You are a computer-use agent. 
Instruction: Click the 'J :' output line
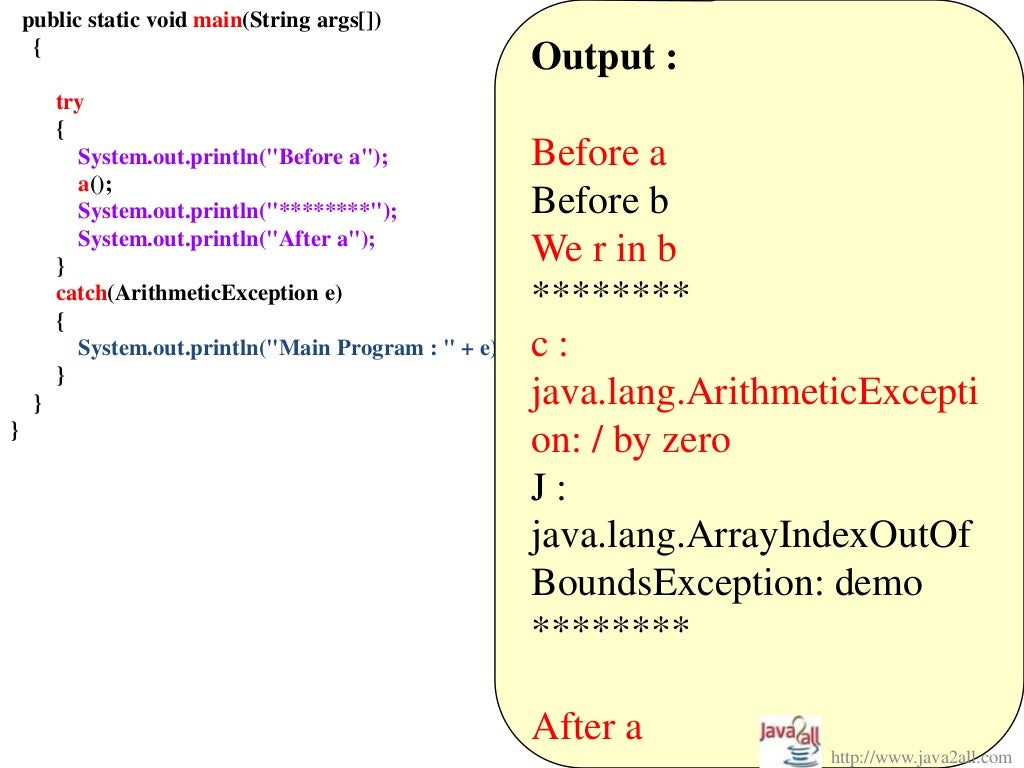(x=549, y=487)
